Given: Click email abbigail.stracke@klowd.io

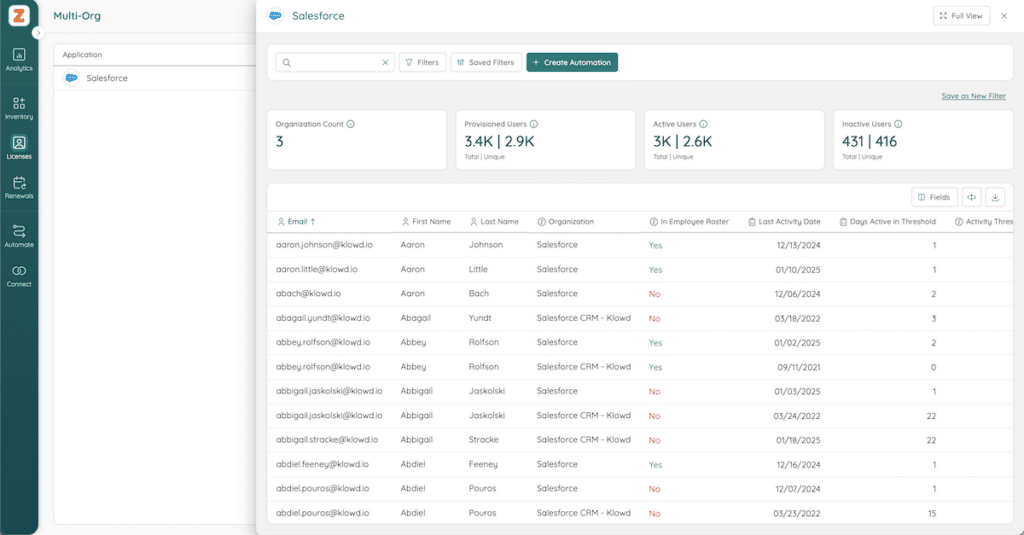Looking at the screenshot, I should (x=327, y=440).
